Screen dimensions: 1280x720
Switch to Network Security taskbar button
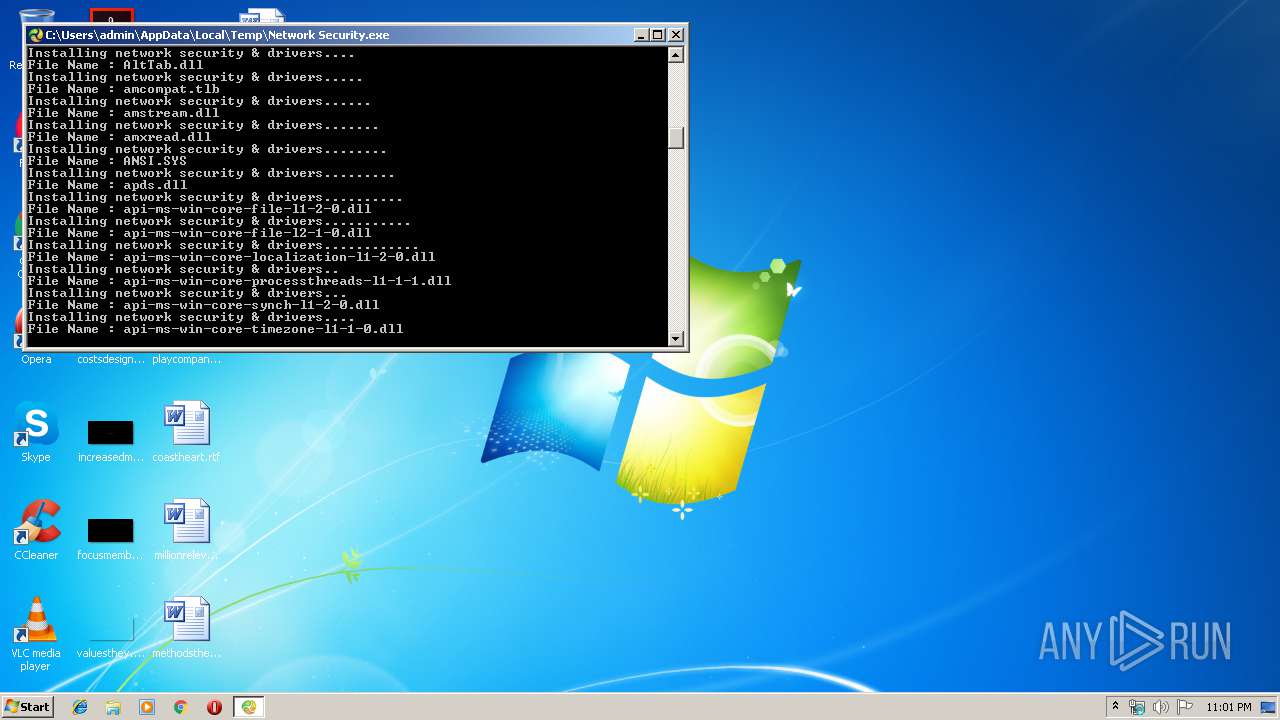(249, 707)
